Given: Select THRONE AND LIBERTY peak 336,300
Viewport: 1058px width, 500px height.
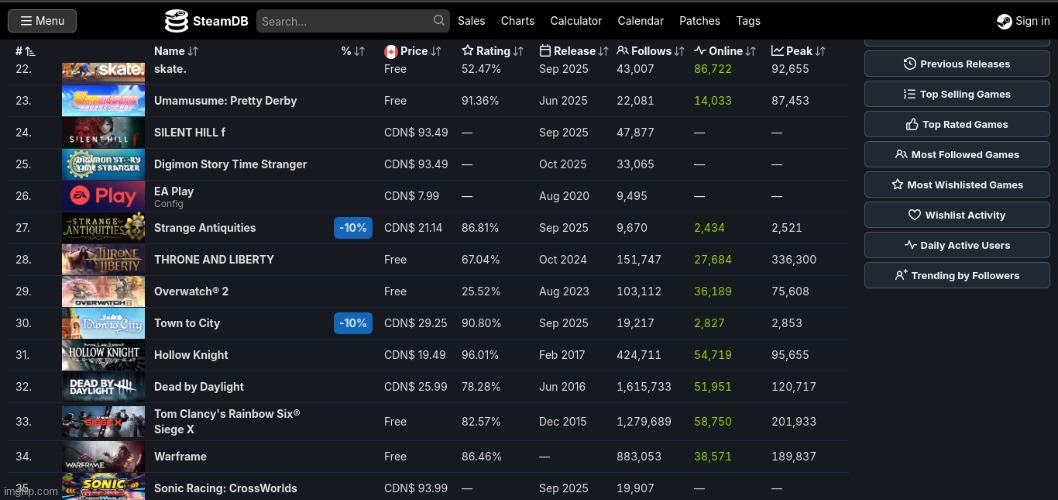Looking at the screenshot, I should point(794,259).
